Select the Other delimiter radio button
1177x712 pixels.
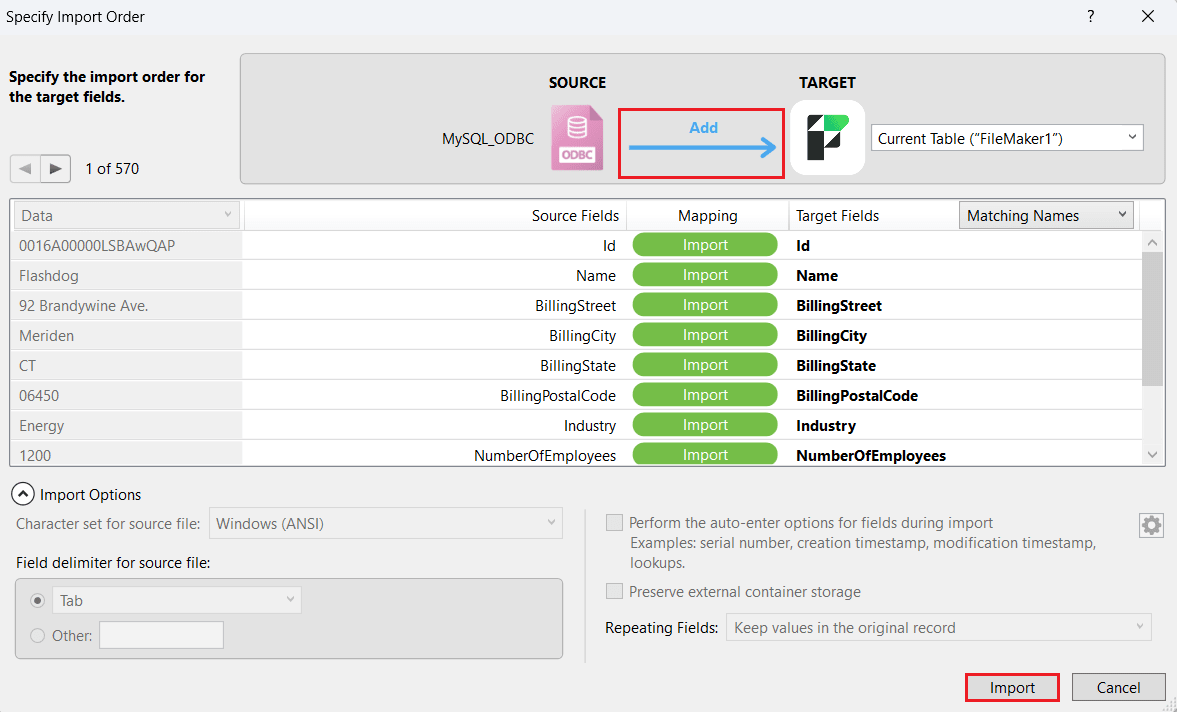coord(38,635)
